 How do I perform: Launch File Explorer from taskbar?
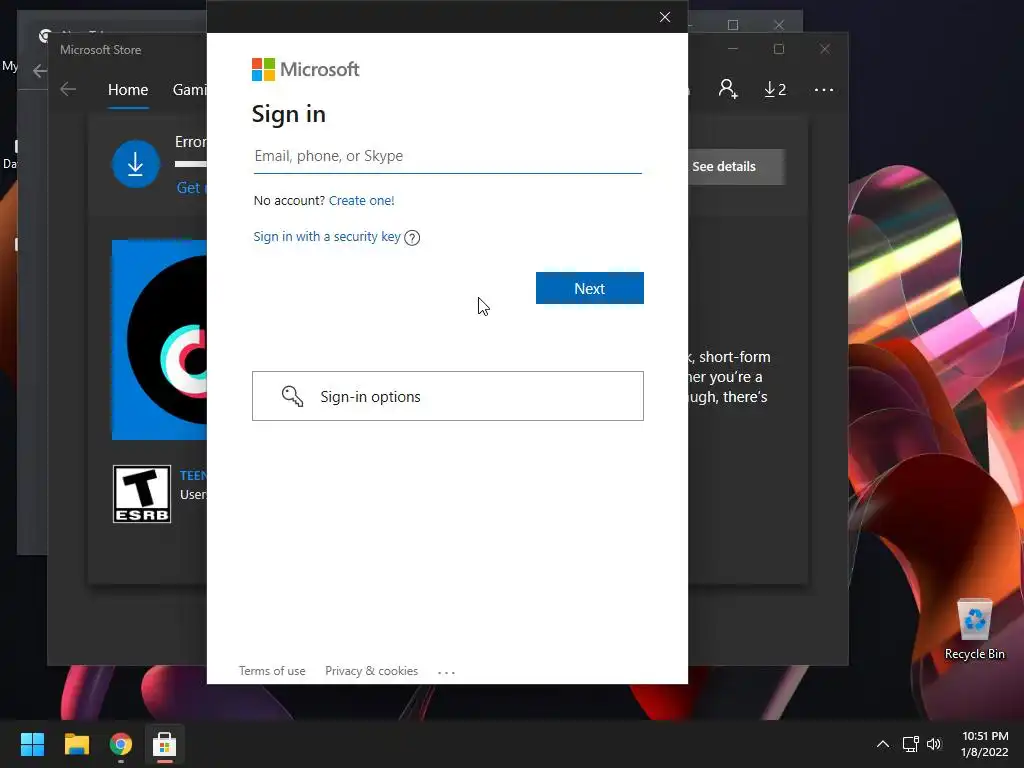[76, 744]
